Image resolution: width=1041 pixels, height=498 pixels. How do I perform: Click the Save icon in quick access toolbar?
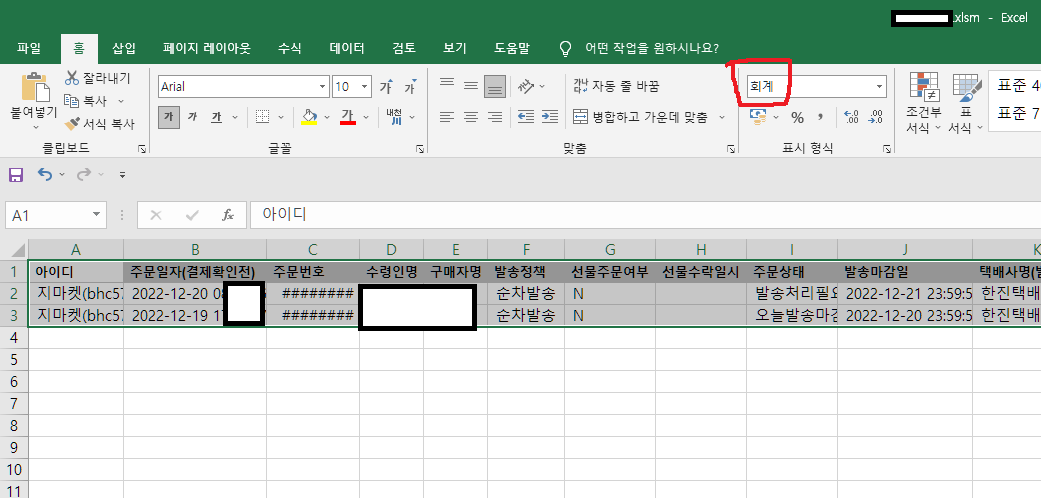16,175
